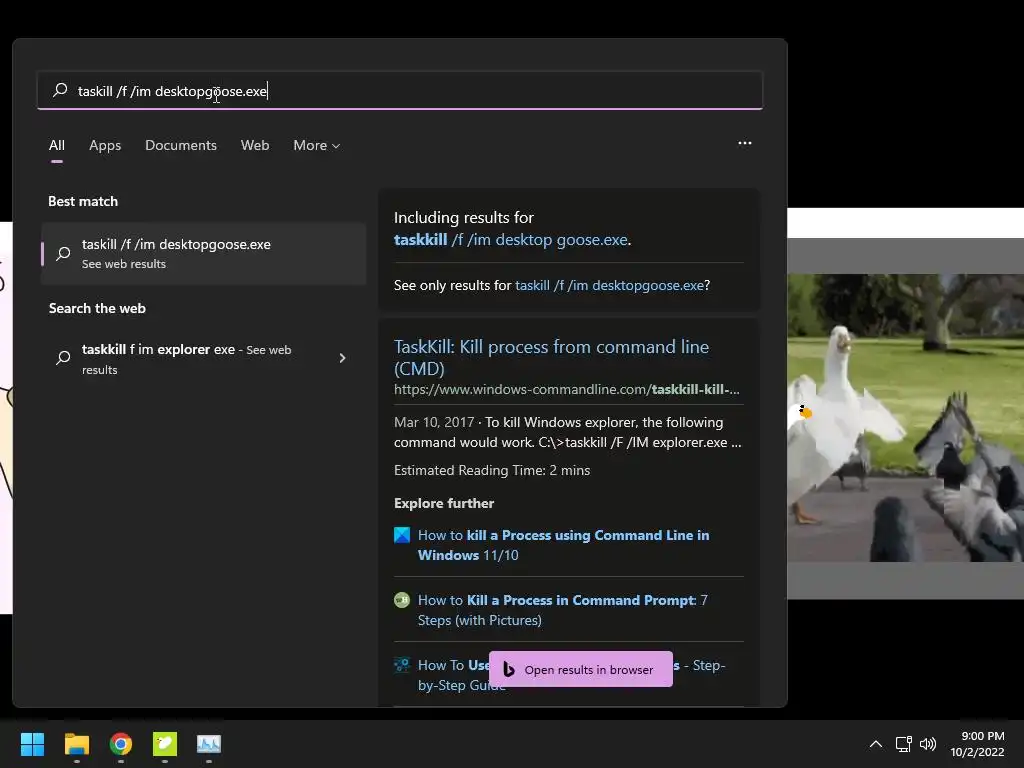Click volume speaker icon in tray
This screenshot has width=1024, height=768.
927,744
